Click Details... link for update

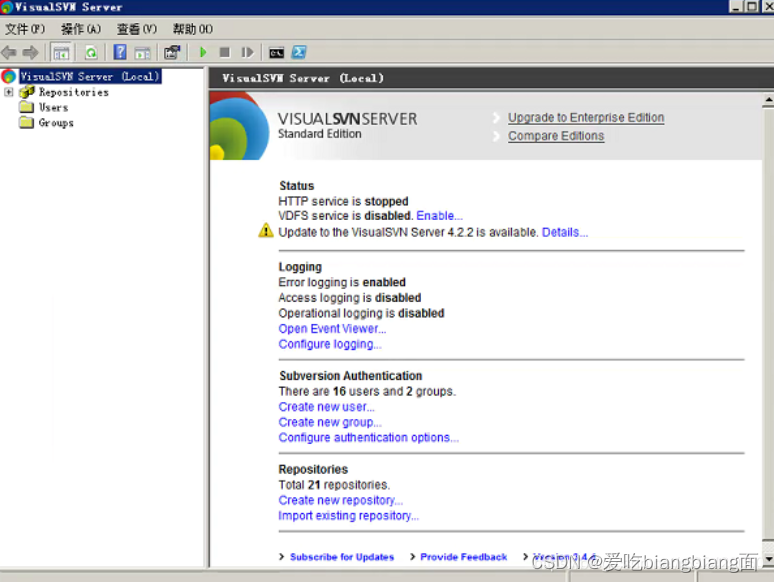565,232
